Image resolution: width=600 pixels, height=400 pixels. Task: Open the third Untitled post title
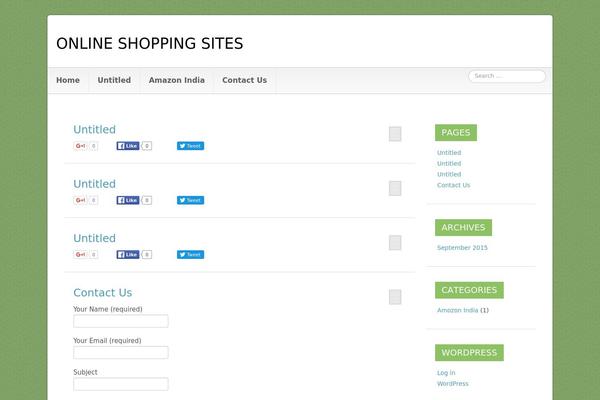(x=95, y=238)
